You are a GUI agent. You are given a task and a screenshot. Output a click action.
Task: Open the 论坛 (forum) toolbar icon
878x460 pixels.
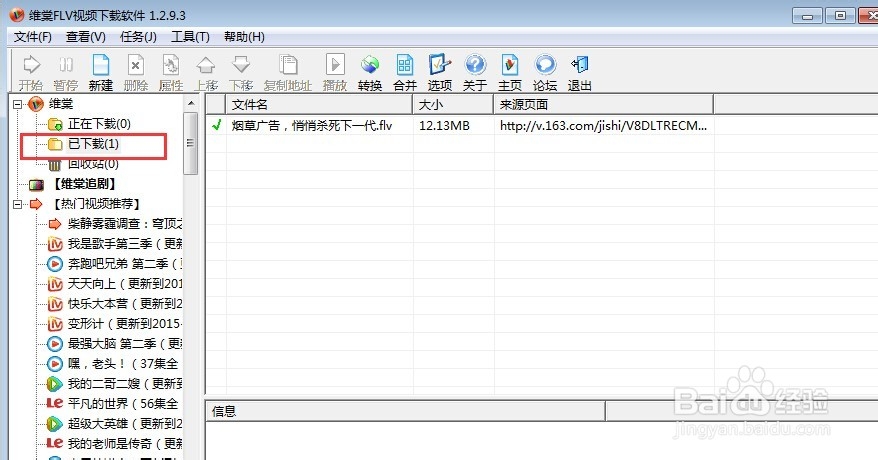tap(545, 73)
